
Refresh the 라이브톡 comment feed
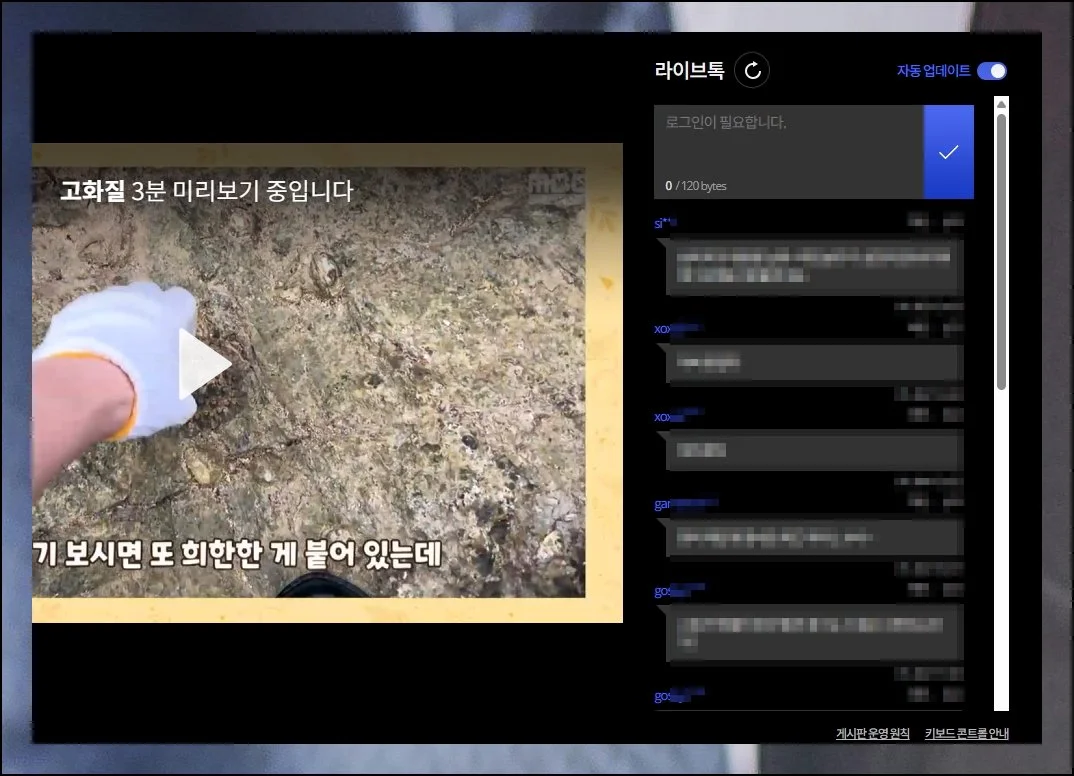point(752,70)
